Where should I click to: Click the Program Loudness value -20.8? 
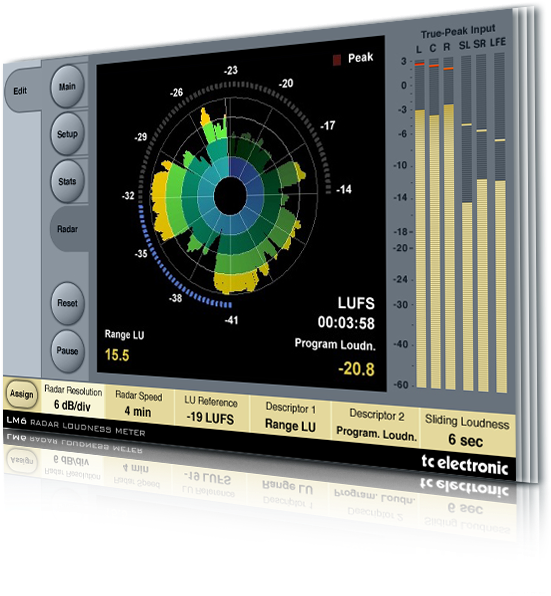click(356, 369)
